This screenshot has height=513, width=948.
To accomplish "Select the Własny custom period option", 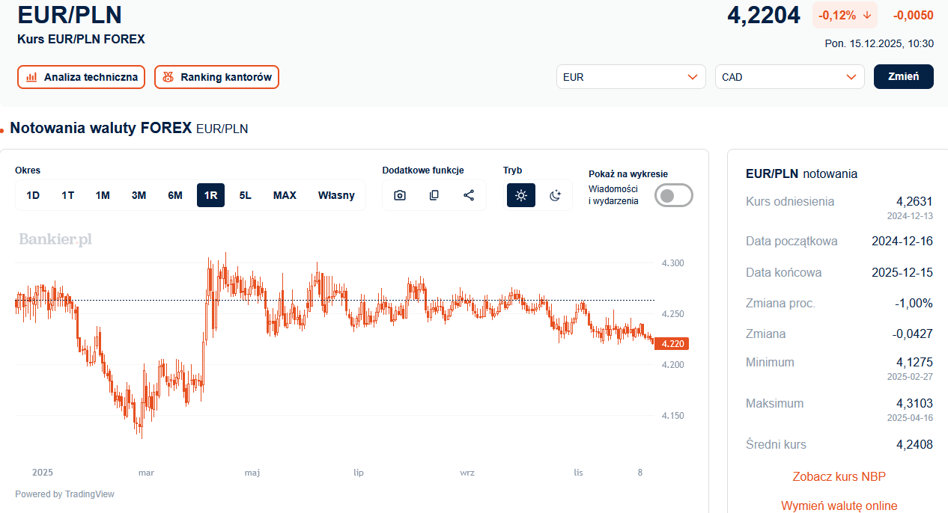I will coord(336,195).
